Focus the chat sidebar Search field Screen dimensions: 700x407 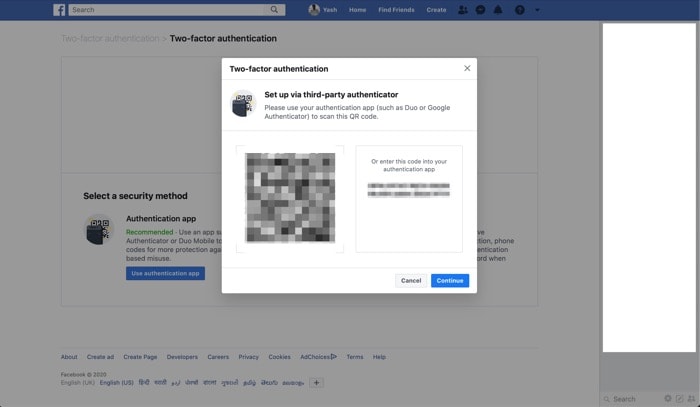[632, 399]
